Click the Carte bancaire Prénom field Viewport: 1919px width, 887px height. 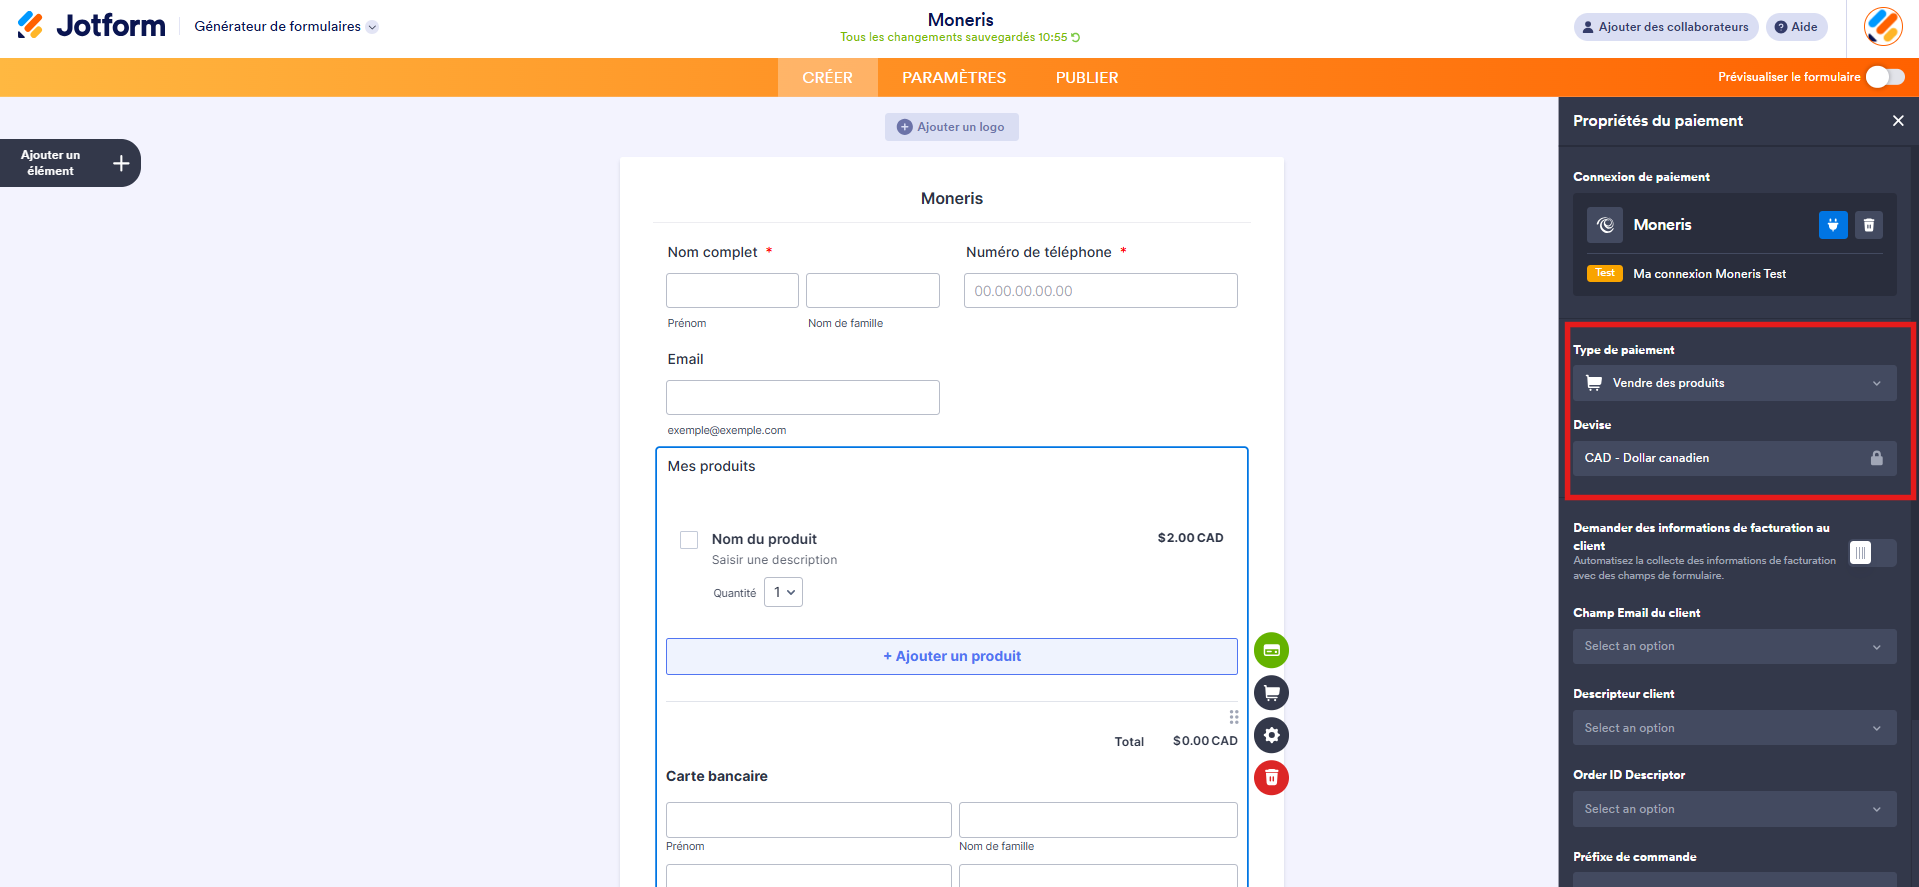[x=809, y=820]
